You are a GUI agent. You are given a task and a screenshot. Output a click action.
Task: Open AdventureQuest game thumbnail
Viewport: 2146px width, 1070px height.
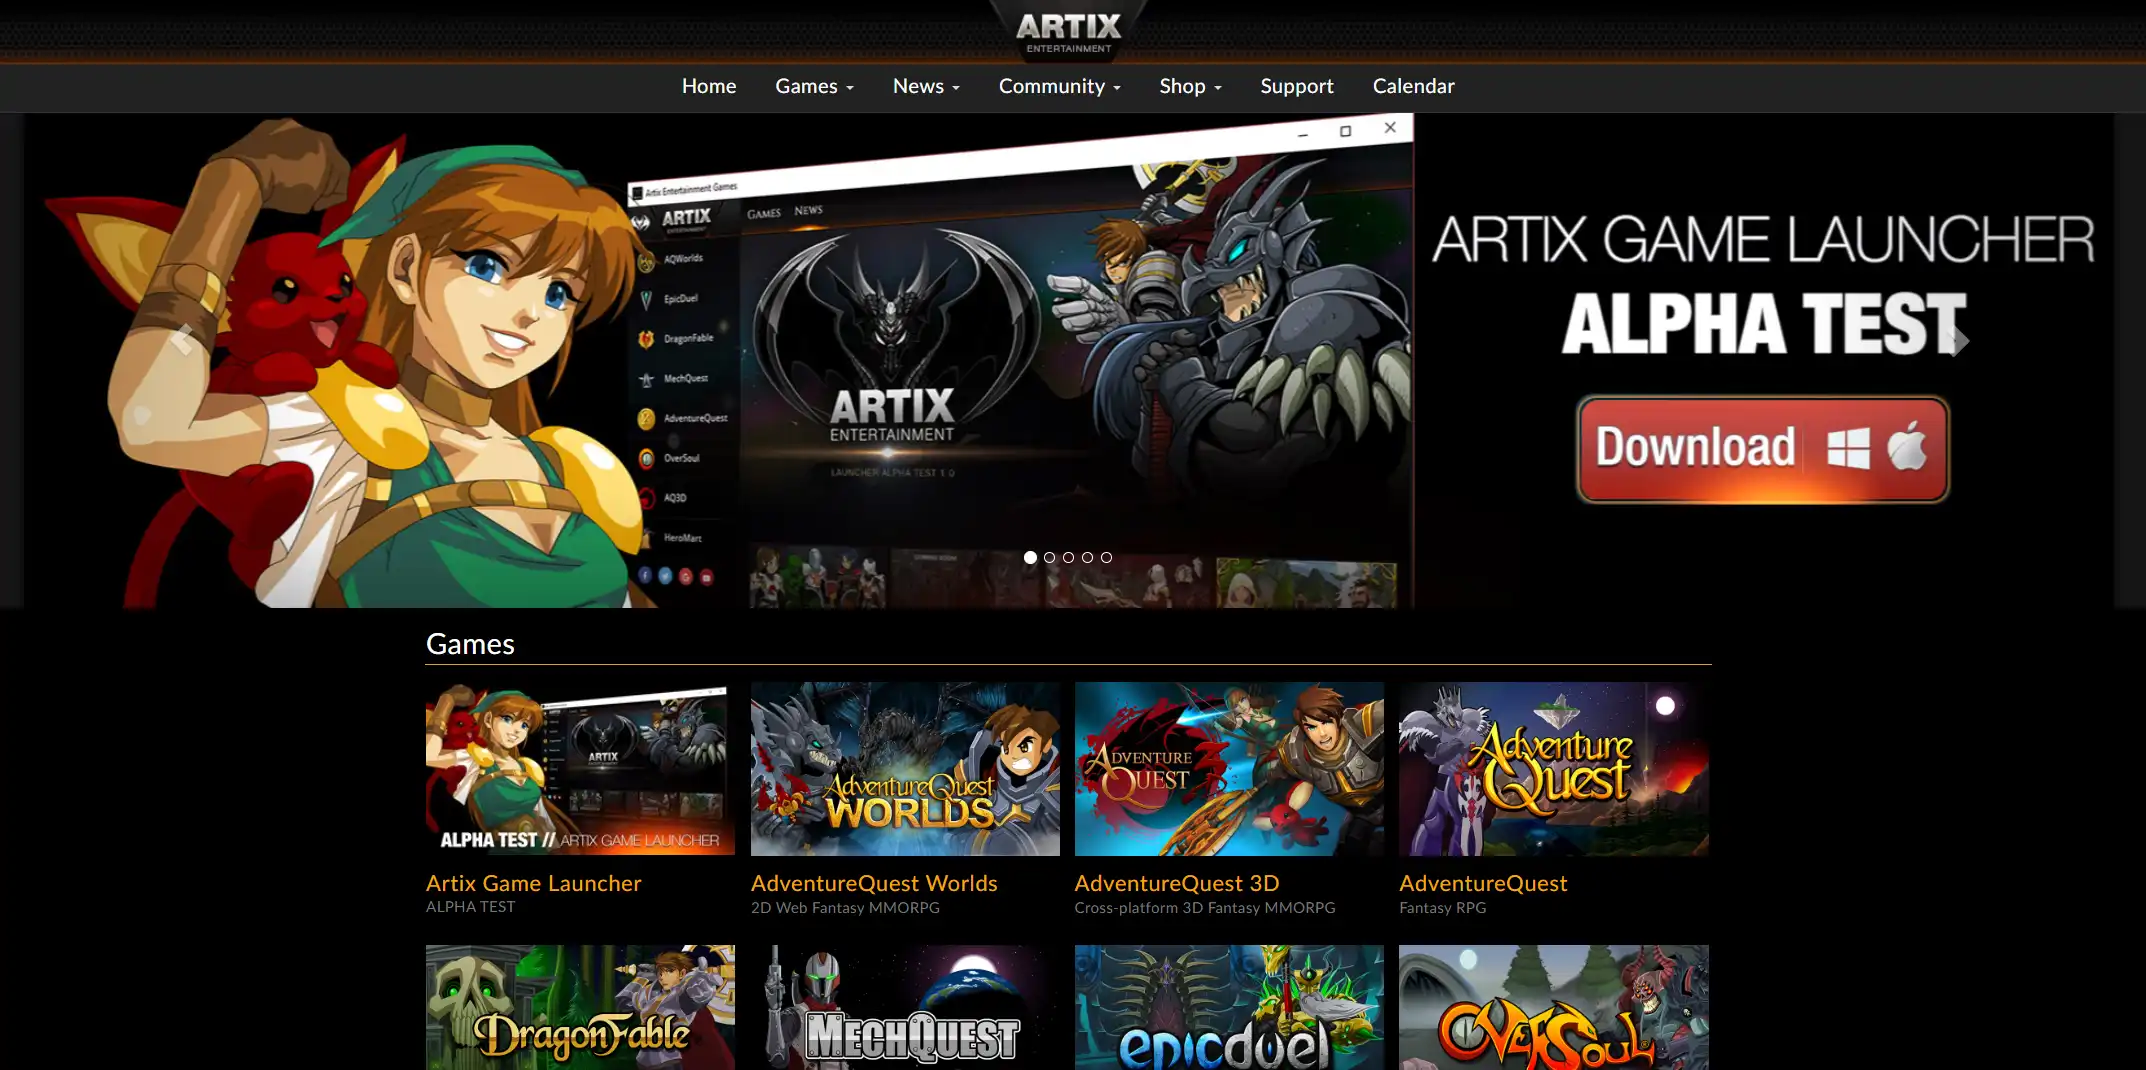[1554, 769]
